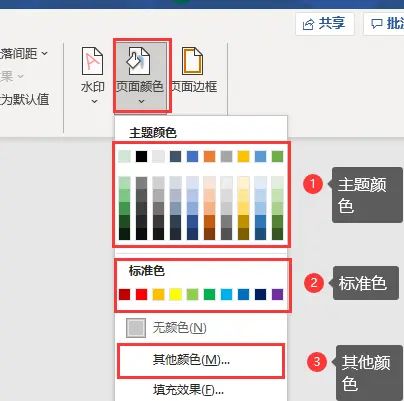
Task: Pick the black theme color swatch
Action: 141,156
